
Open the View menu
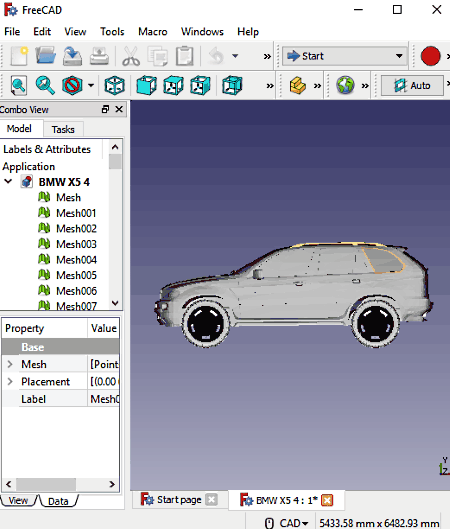(x=75, y=32)
